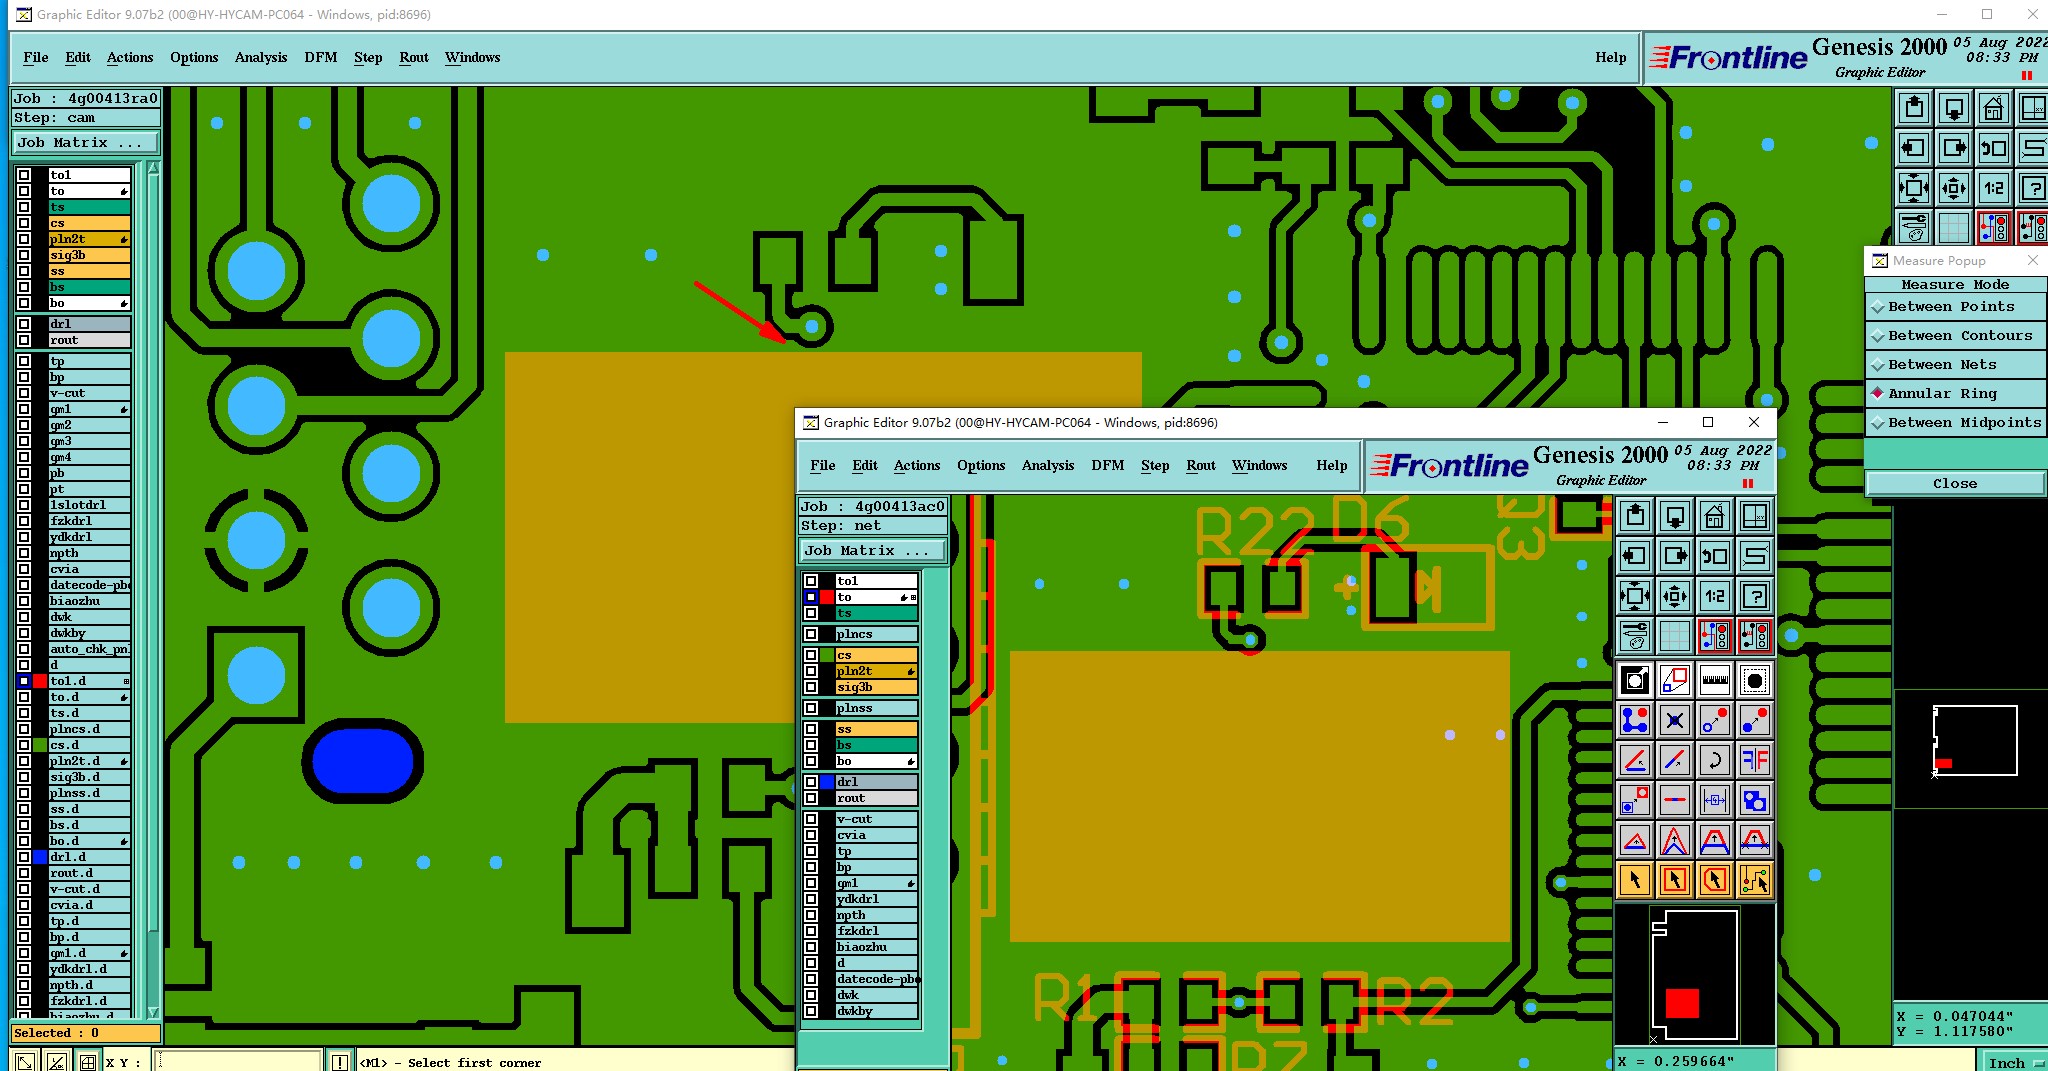The height and width of the screenshot is (1071, 2048).
Task: Click the grid icon in the back window
Action: pyautogui.click(x=1953, y=228)
